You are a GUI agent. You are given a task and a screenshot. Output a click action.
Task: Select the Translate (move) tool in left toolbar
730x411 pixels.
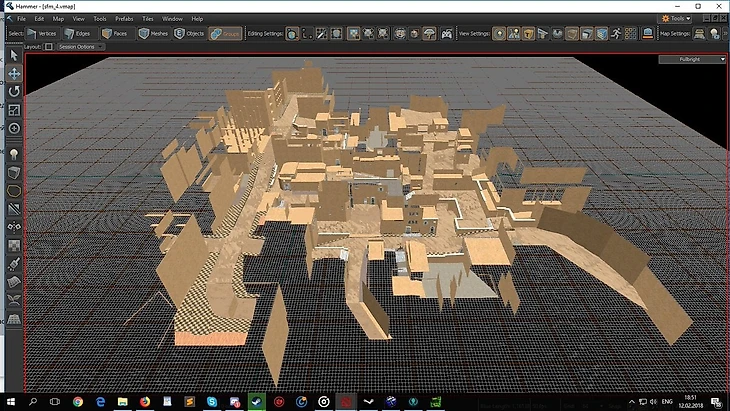[14, 73]
